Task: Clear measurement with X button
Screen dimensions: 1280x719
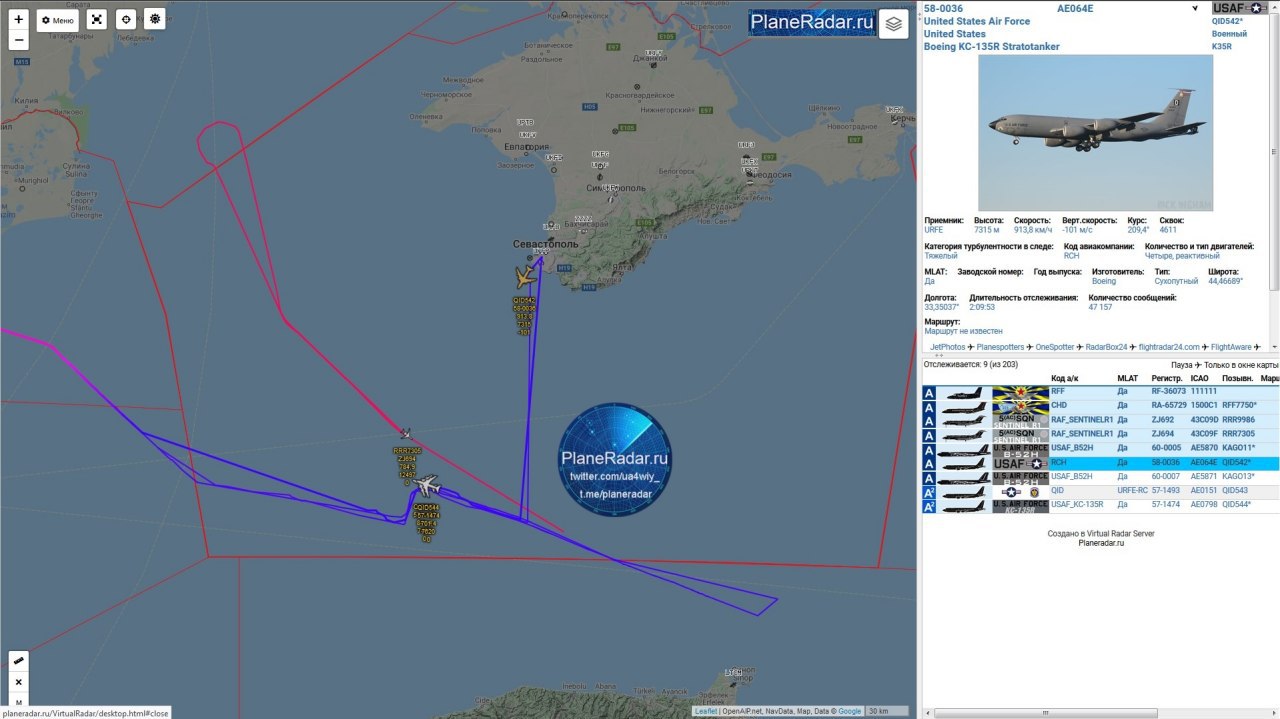Action: tap(19, 682)
